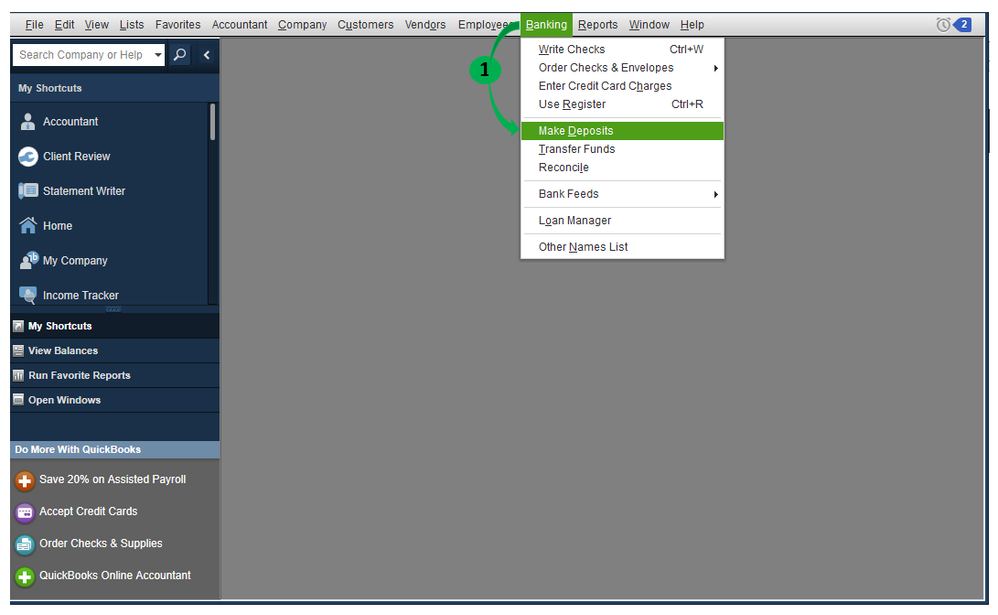Open the Lists menu
This screenshot has width=998, height=615.
[x=132, y=25]
